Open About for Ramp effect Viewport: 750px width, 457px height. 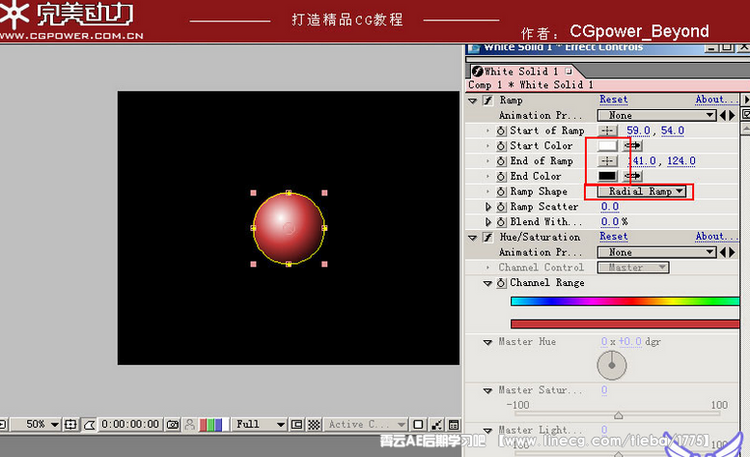[716, 100]
